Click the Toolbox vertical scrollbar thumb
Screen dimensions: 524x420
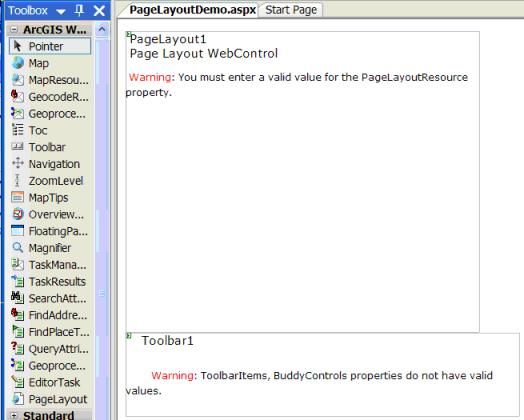coord(102,292)
